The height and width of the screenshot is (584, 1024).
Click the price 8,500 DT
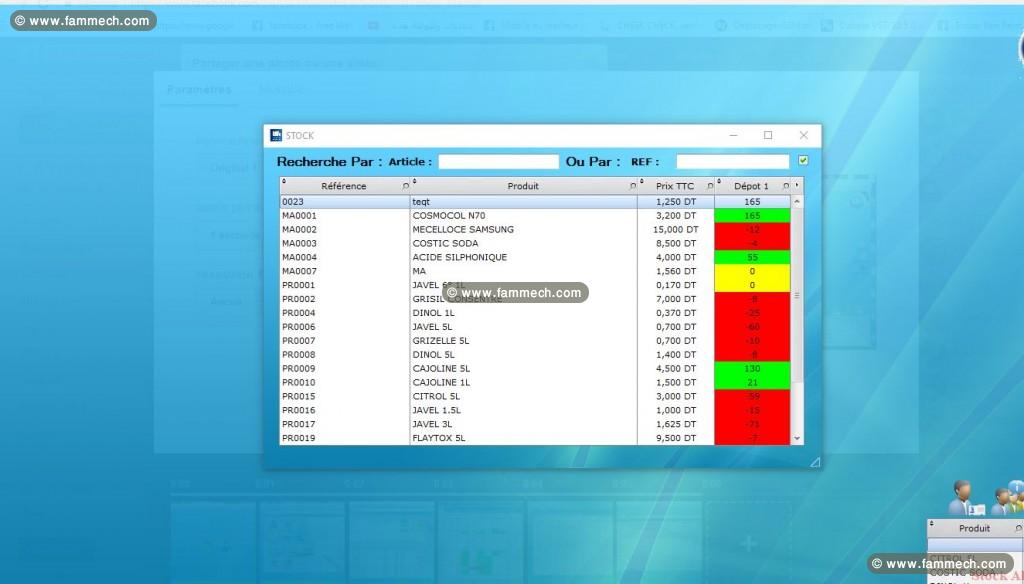coord(676,243)
